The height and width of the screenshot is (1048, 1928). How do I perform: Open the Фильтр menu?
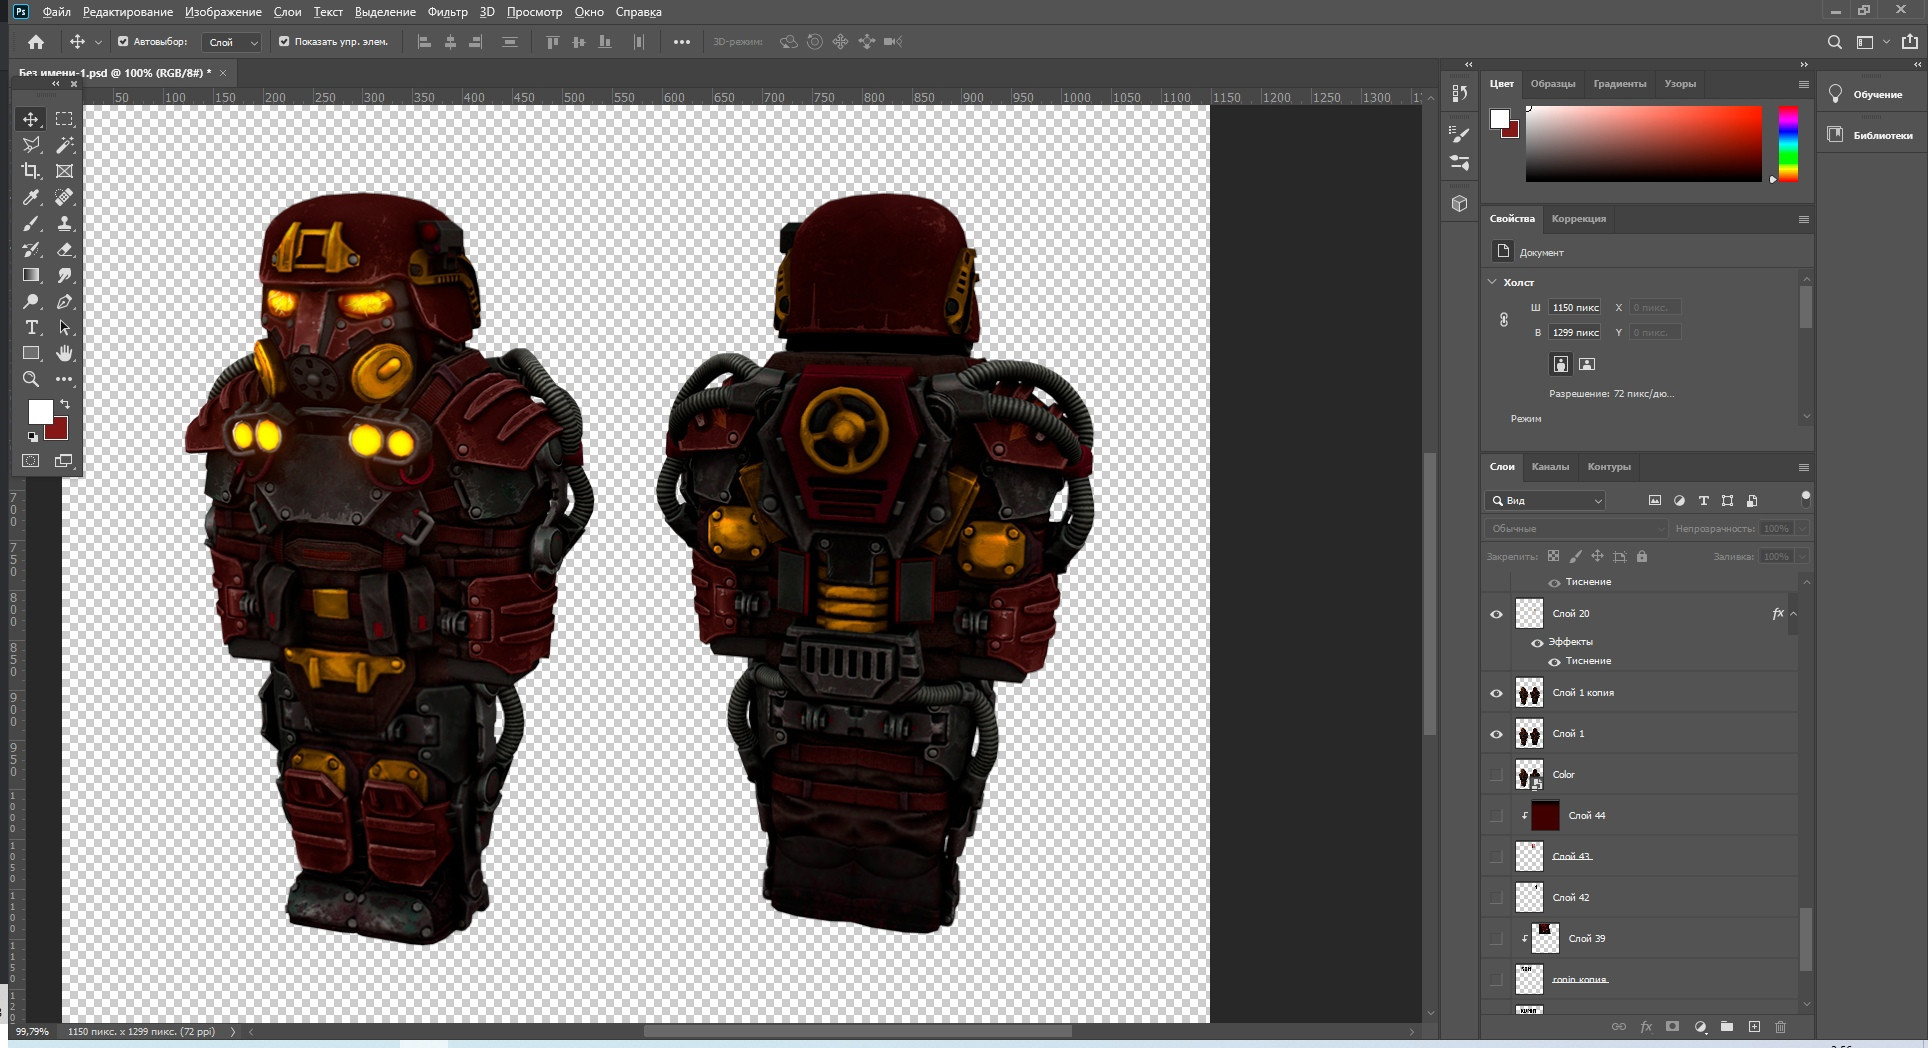click(447, 12)
